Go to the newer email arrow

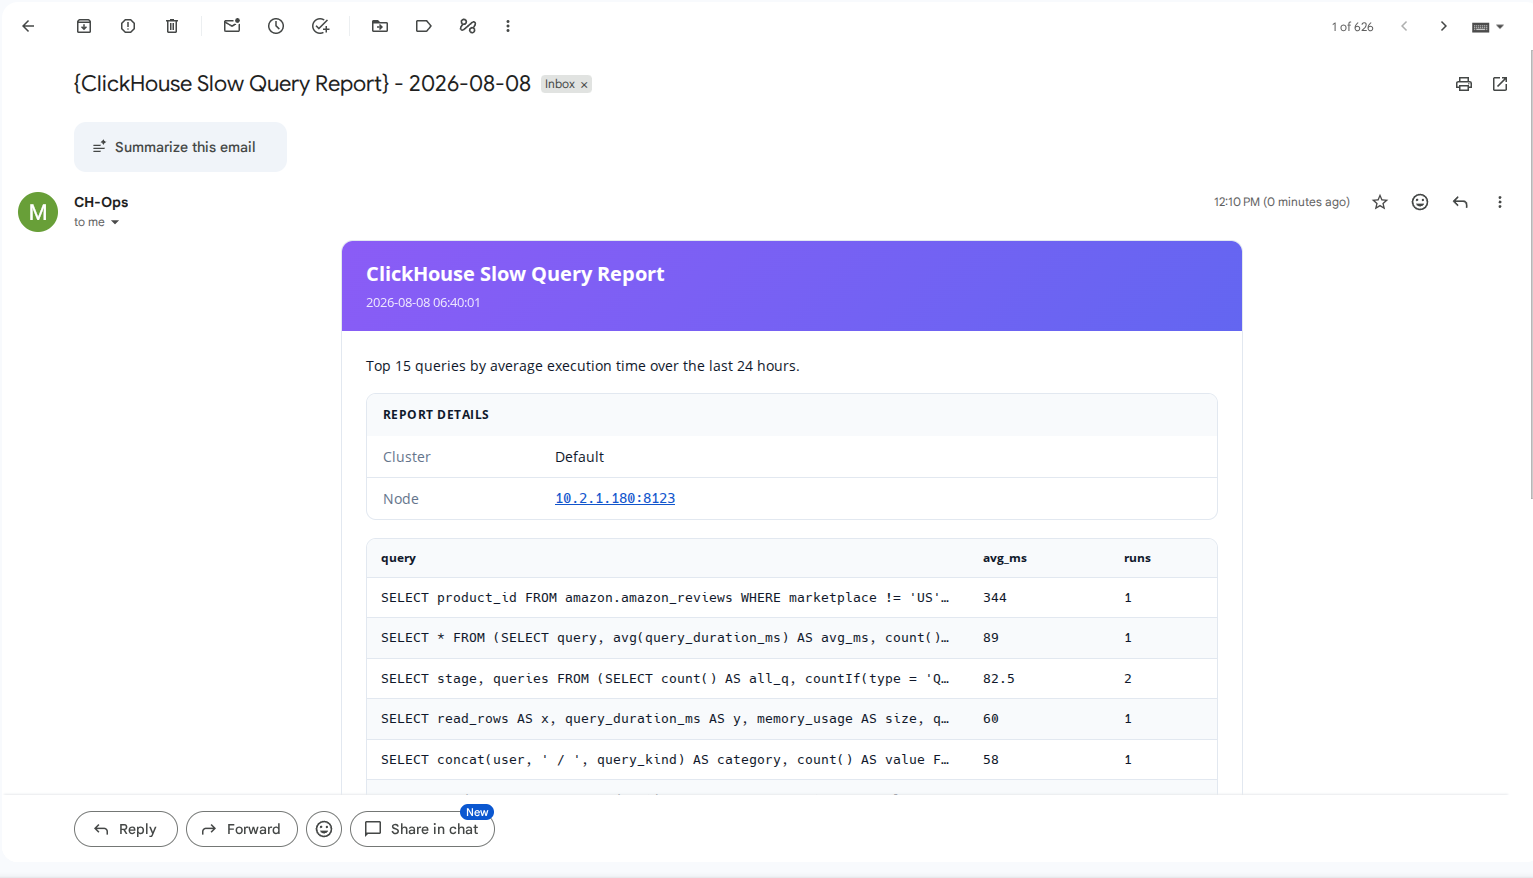(1404, 26)
